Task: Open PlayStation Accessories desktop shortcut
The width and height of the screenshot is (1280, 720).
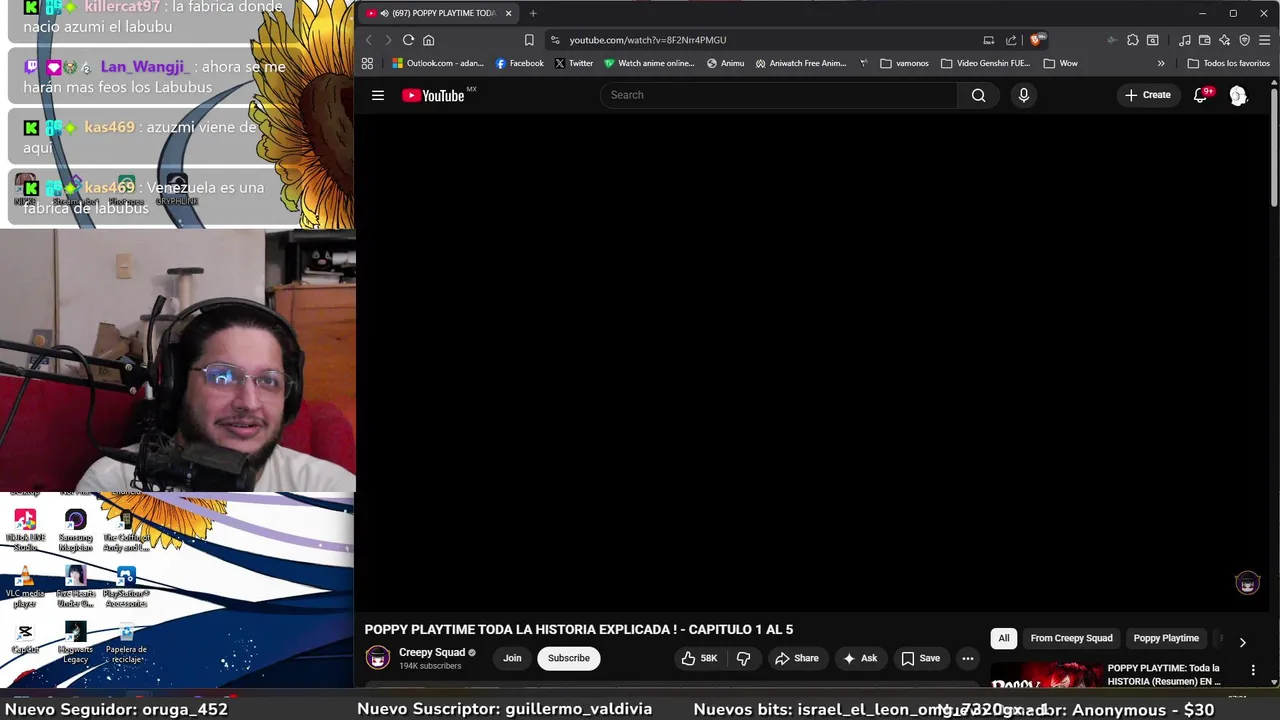Action: point(126,587)
